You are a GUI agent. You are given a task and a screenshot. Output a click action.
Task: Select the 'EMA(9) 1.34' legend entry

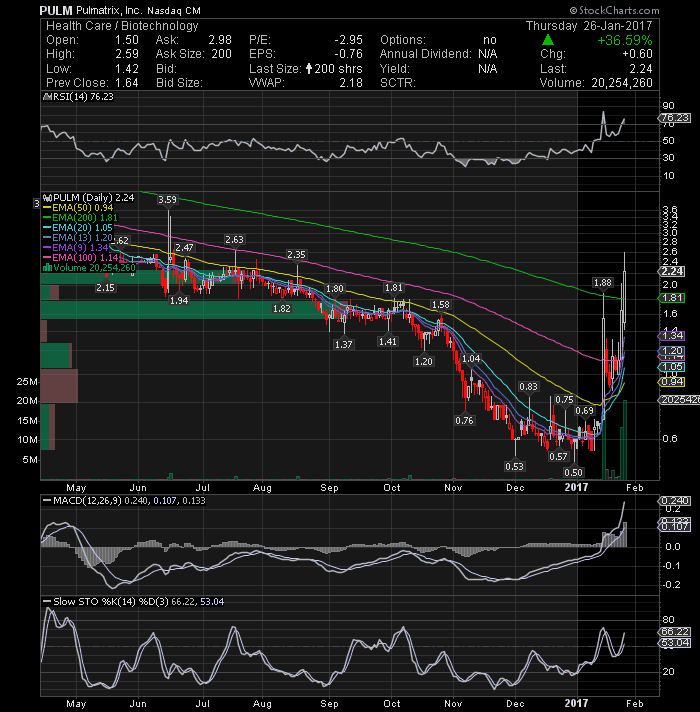80,247
